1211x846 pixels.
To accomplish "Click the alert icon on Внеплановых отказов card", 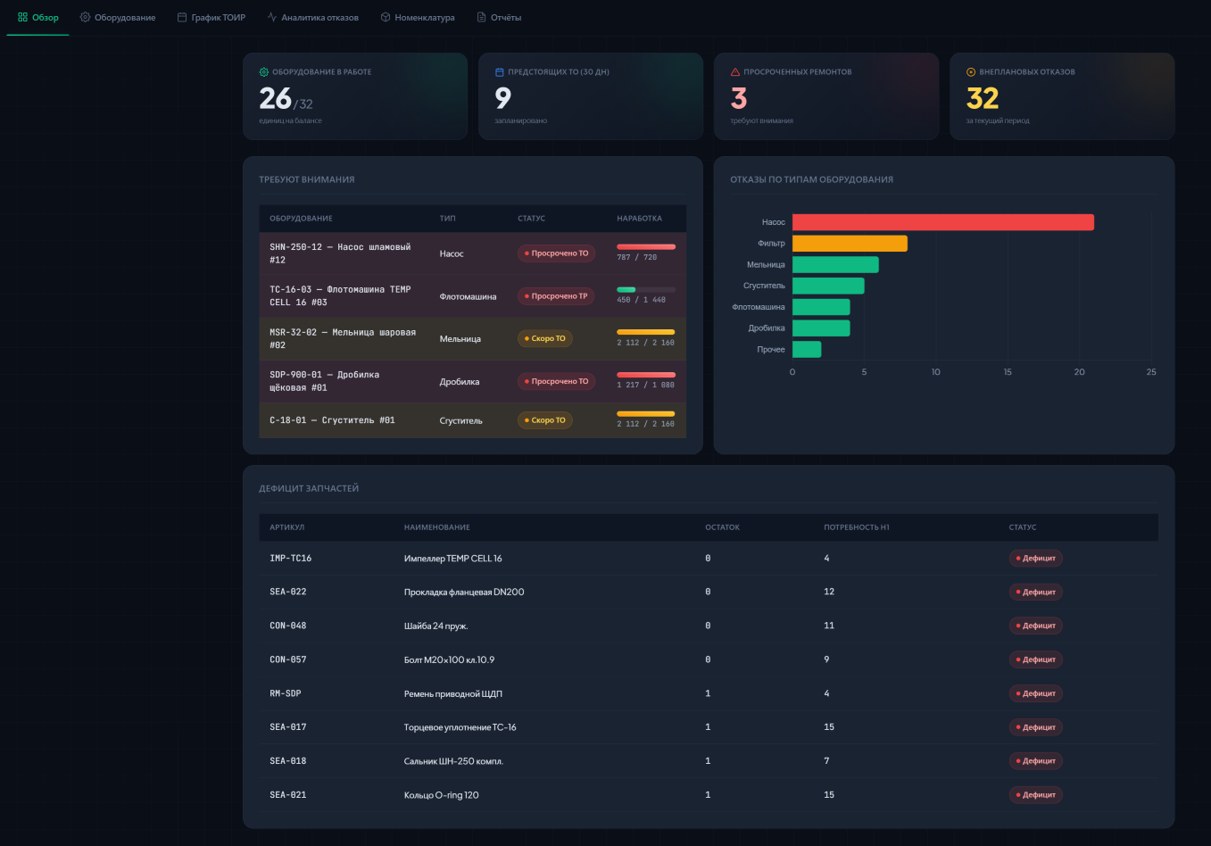I will click(971, 72).
